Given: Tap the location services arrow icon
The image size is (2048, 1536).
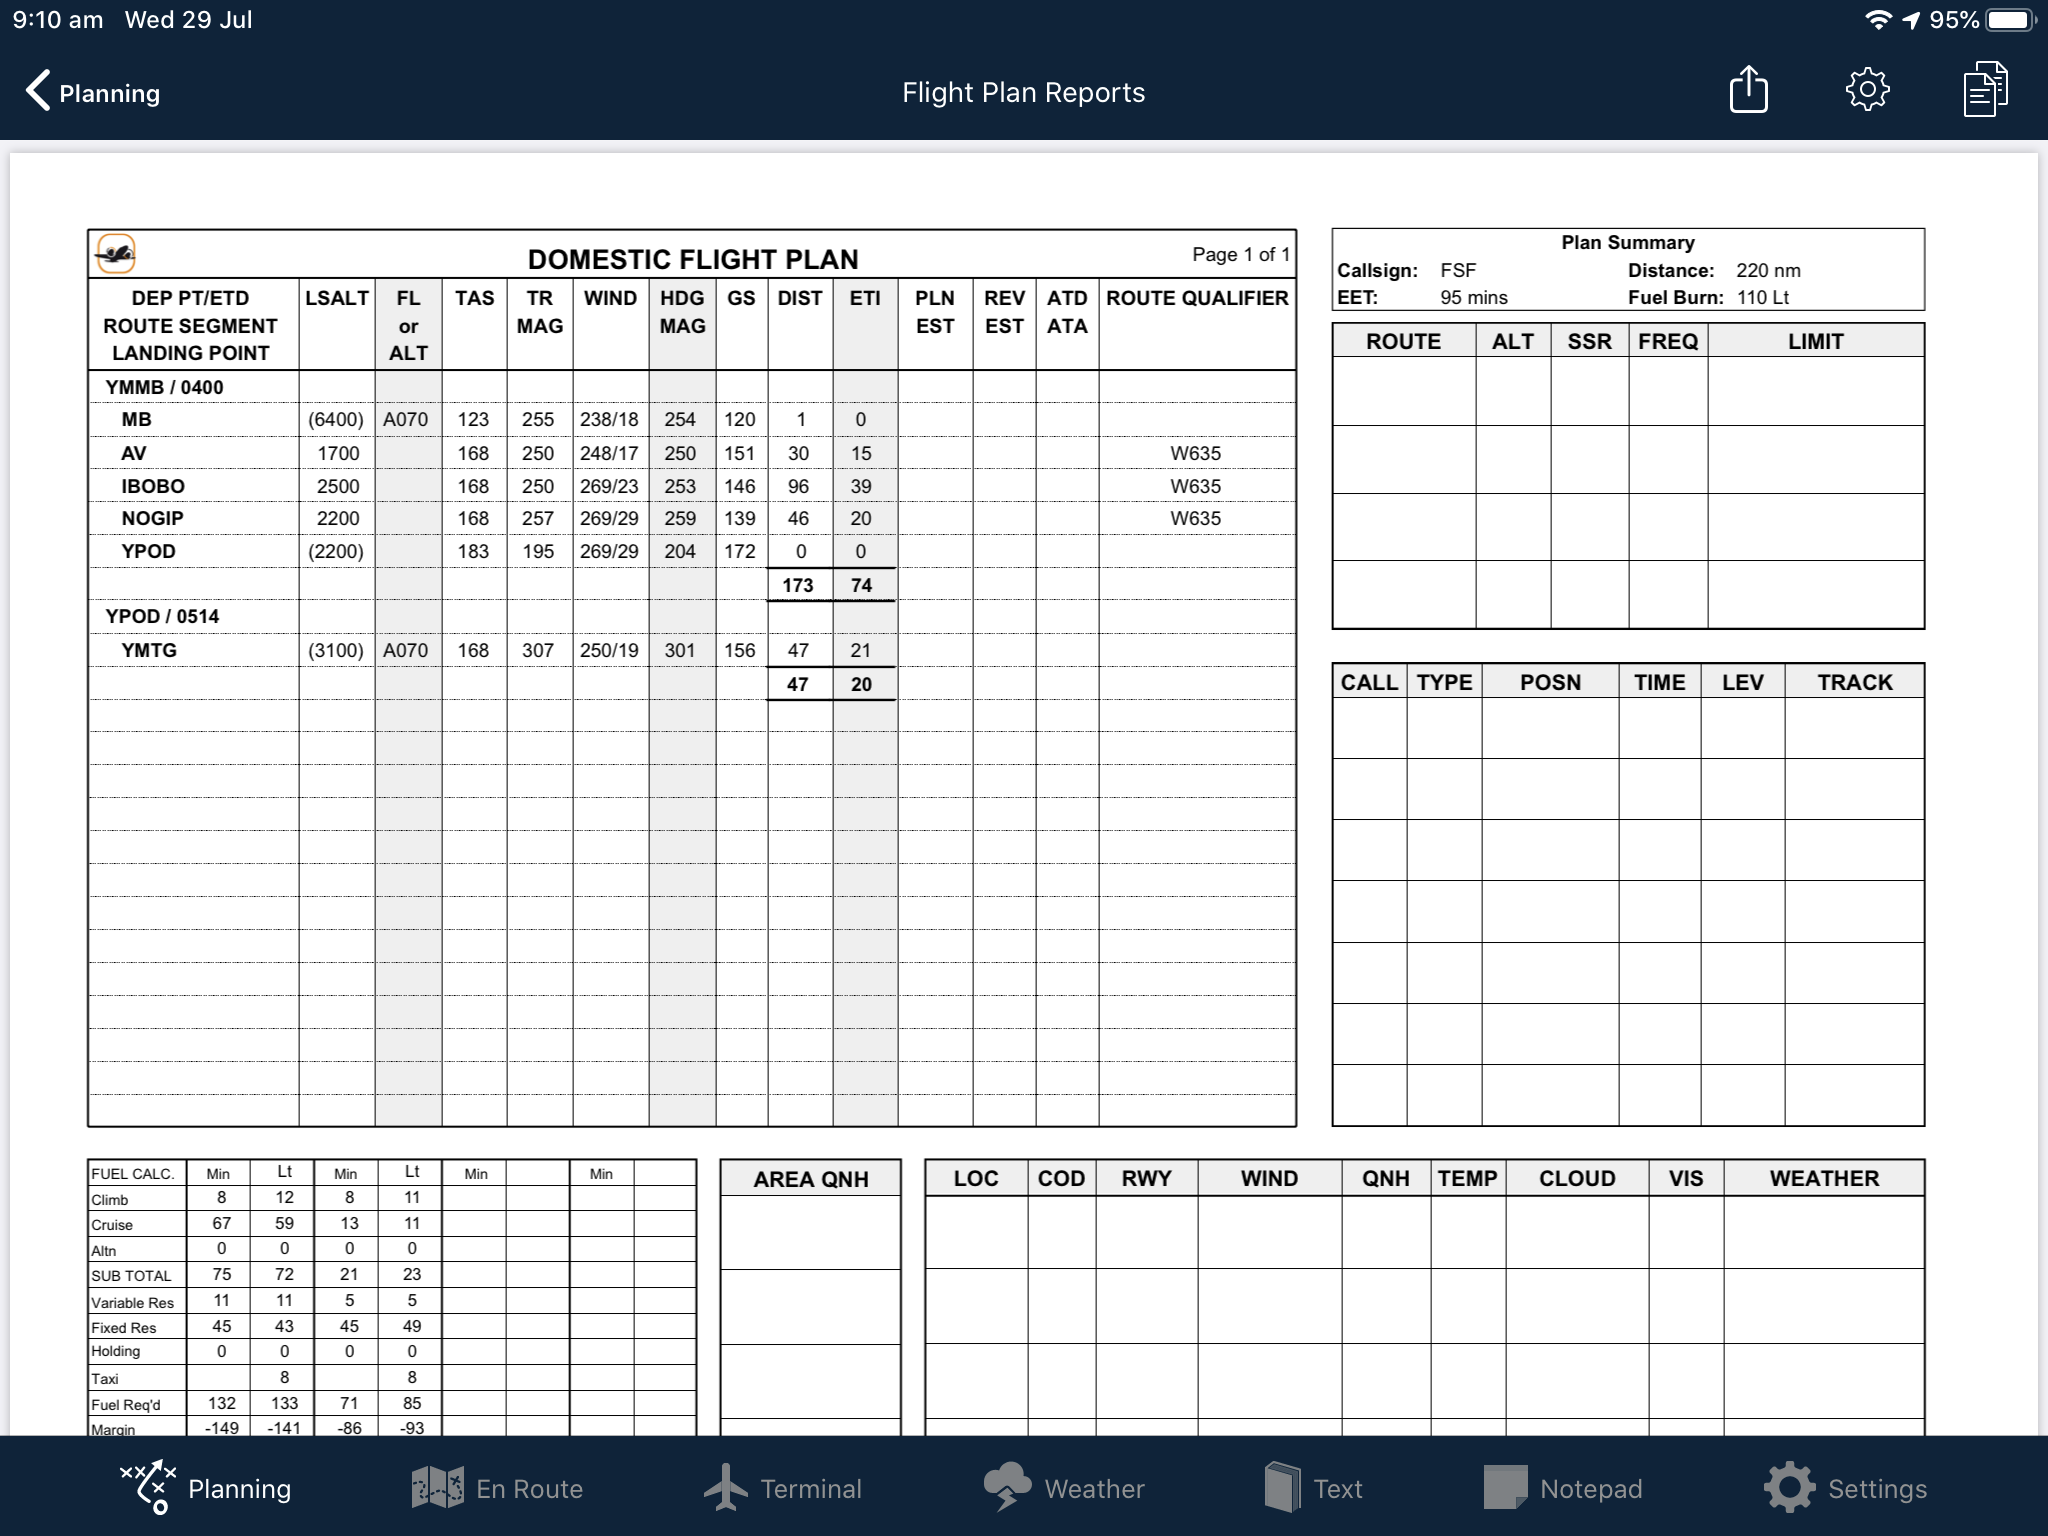Looking at the screenshot, I should [1911, 20].
